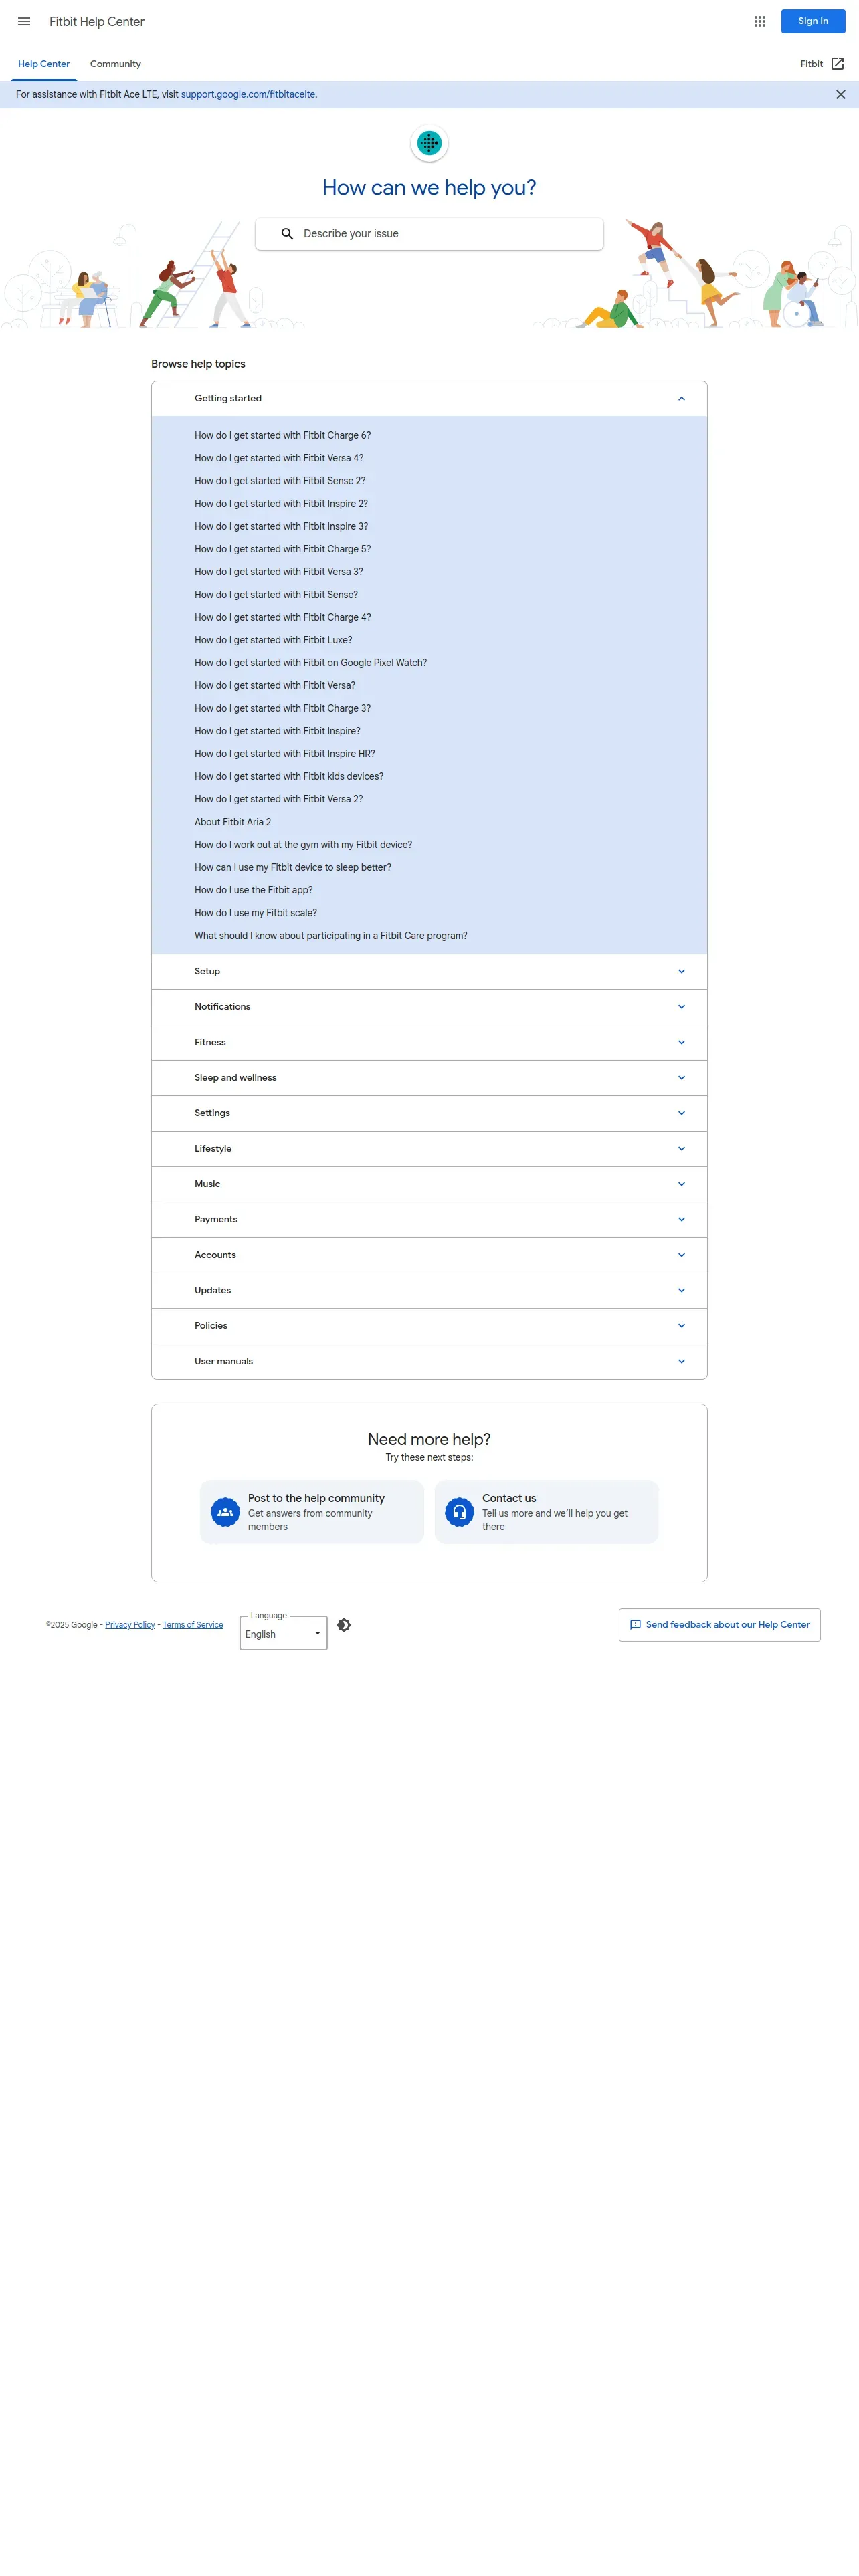
Task: Dismiss the Fitbit Ace LTE banner
Action: click(x=840, y=95)
